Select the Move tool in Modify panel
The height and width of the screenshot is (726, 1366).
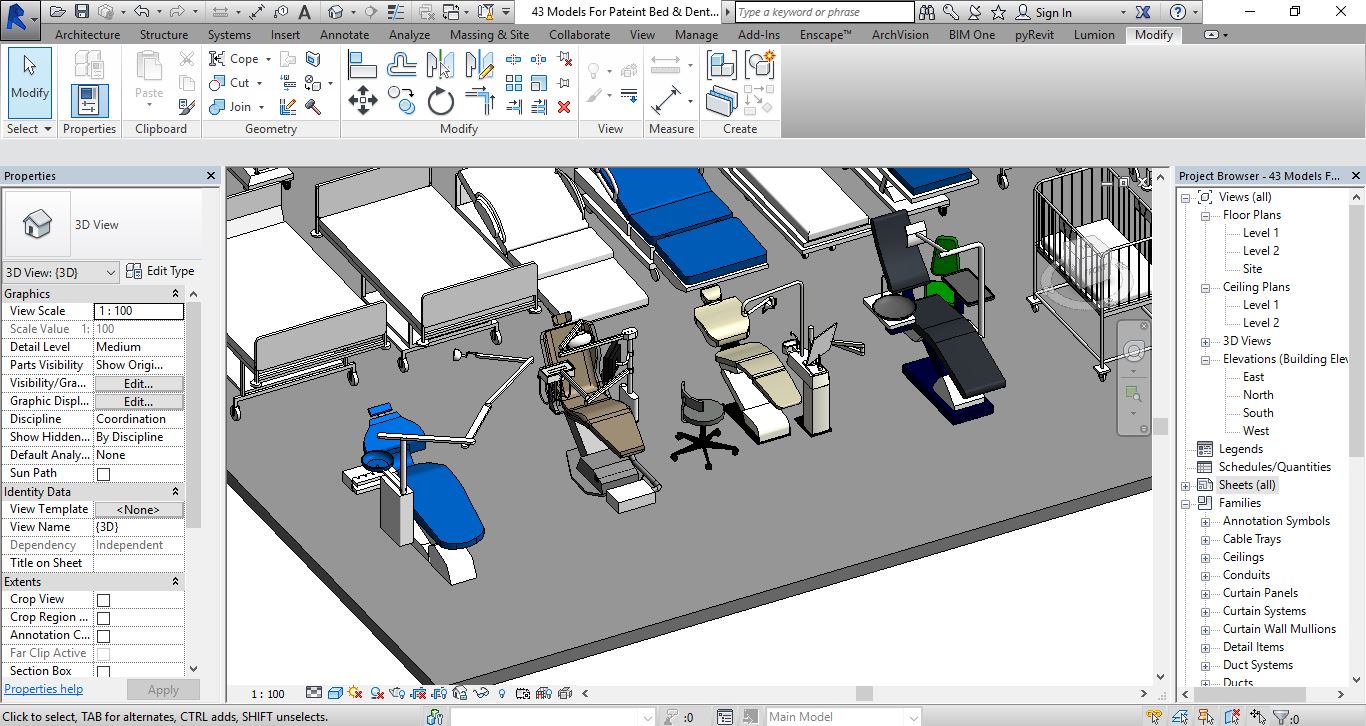click(362, 100)
